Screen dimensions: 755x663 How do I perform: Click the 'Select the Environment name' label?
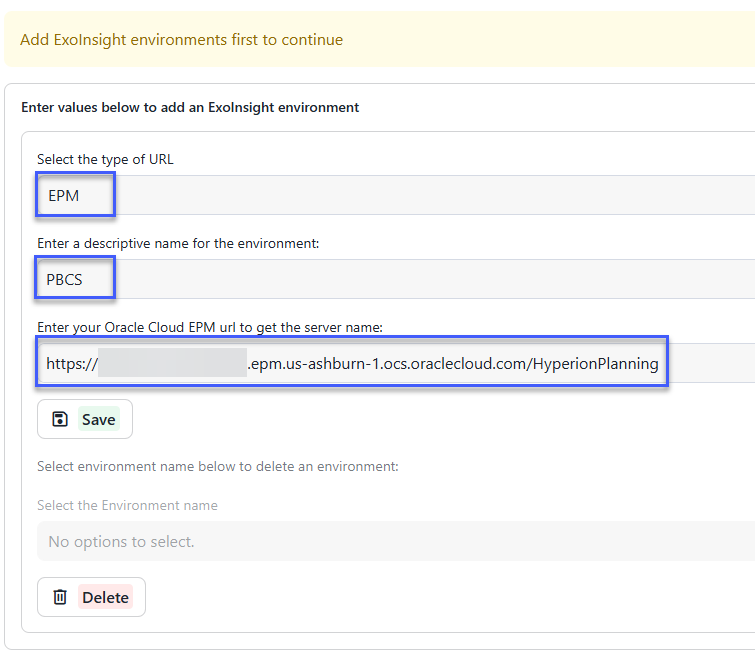point(127,505)
